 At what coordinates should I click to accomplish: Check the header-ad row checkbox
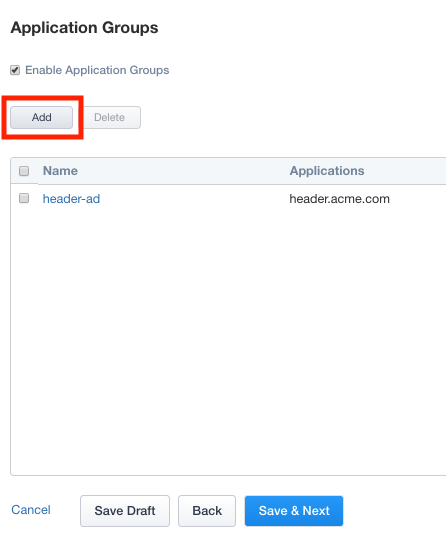tap(24, 198)
